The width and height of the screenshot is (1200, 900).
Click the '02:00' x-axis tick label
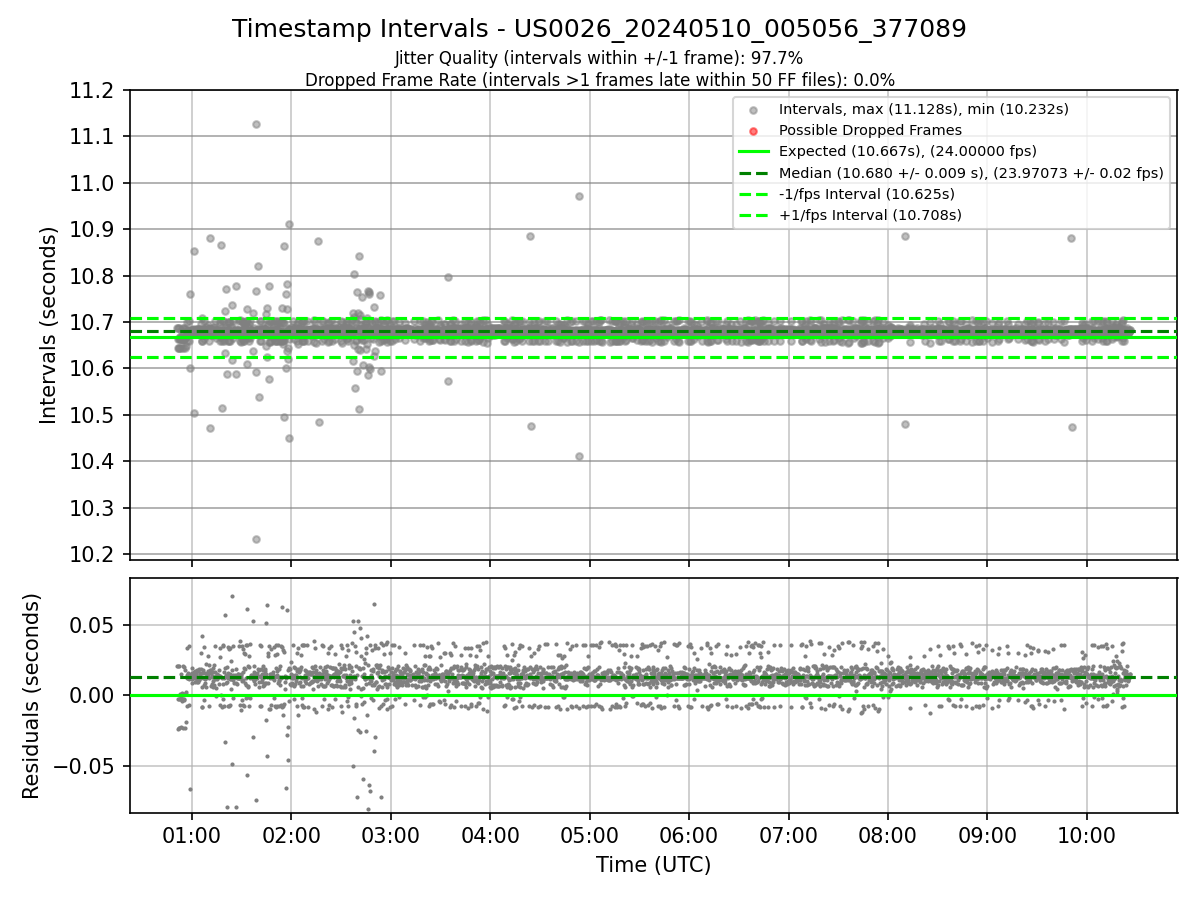point(291,836)
